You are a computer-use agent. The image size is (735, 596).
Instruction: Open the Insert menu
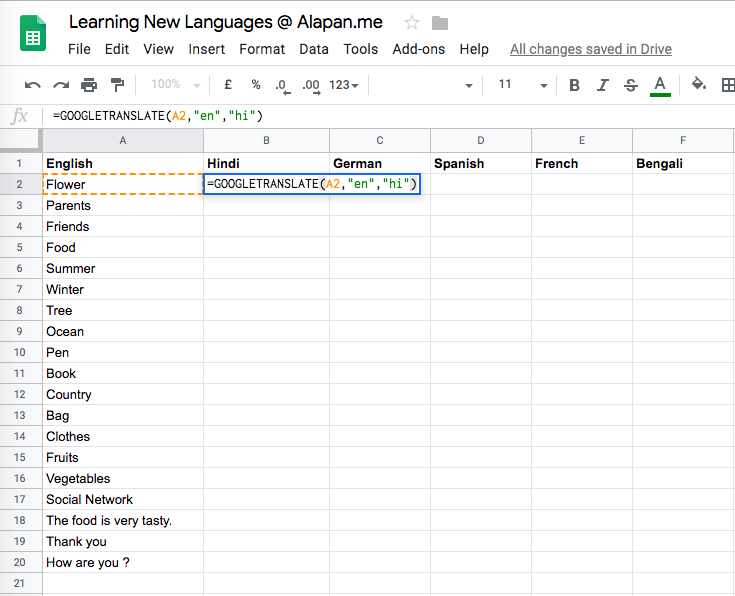point(207,49)
